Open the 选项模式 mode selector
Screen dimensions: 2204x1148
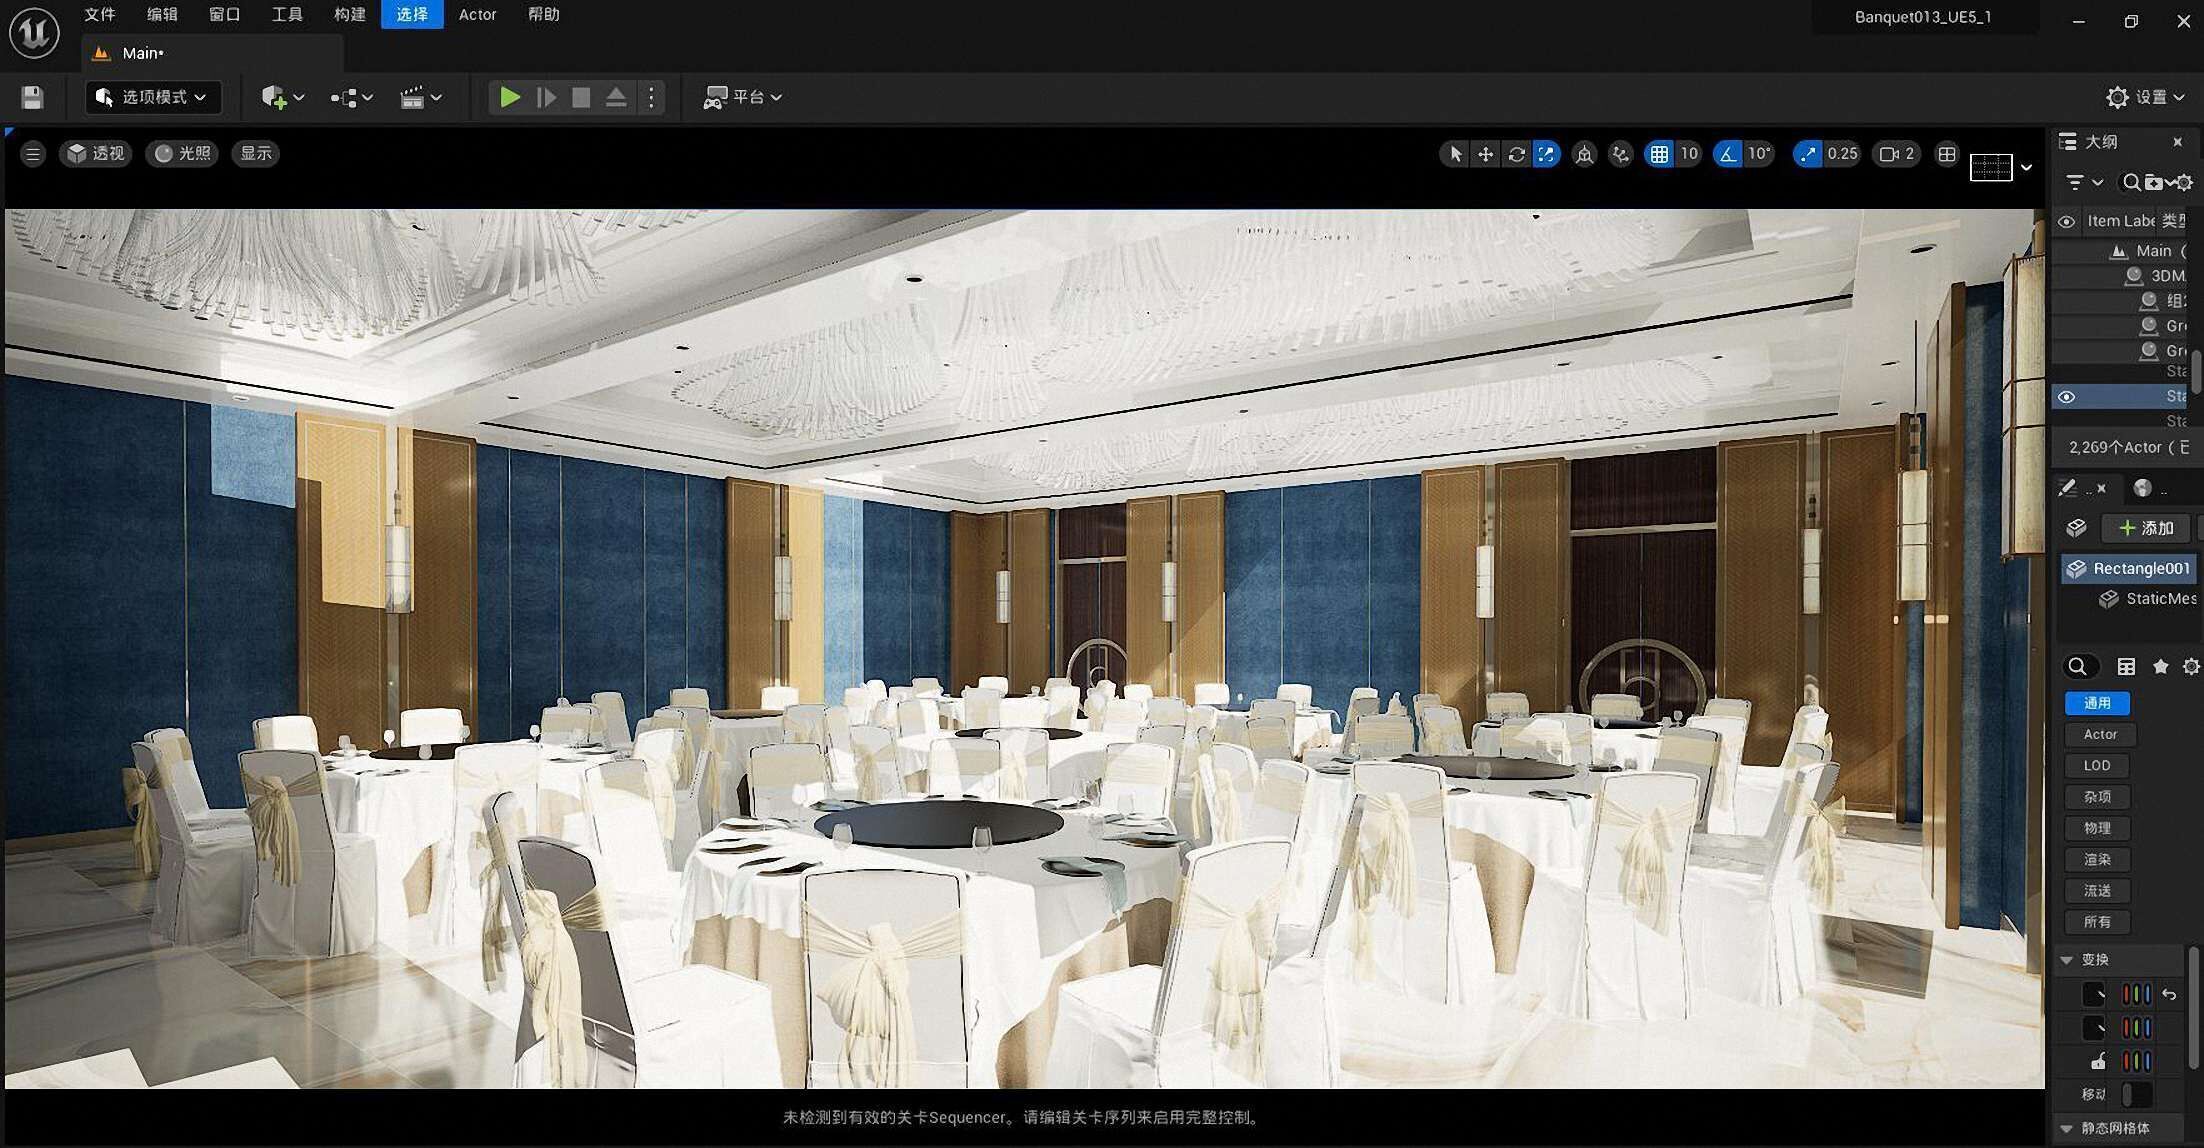tap(152, 97)
